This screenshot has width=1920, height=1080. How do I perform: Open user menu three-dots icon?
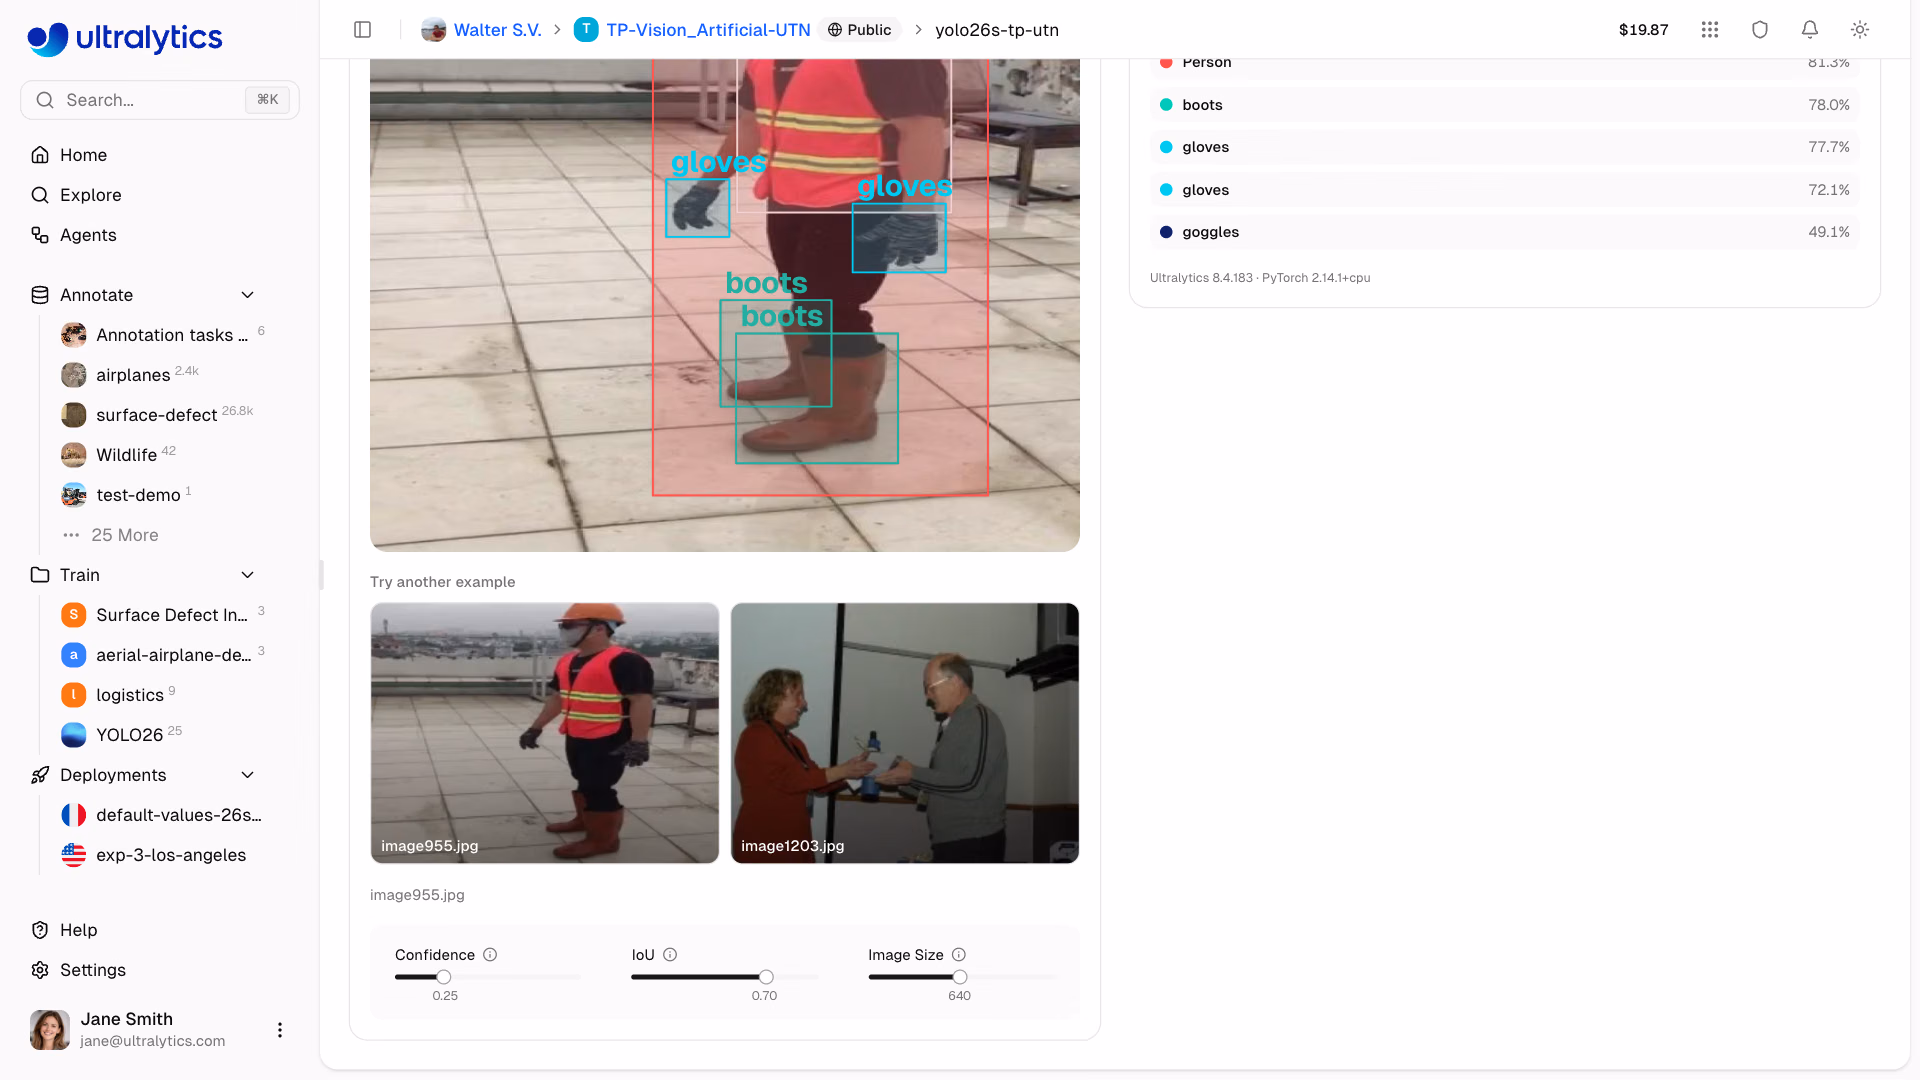tap(280, 1030)
